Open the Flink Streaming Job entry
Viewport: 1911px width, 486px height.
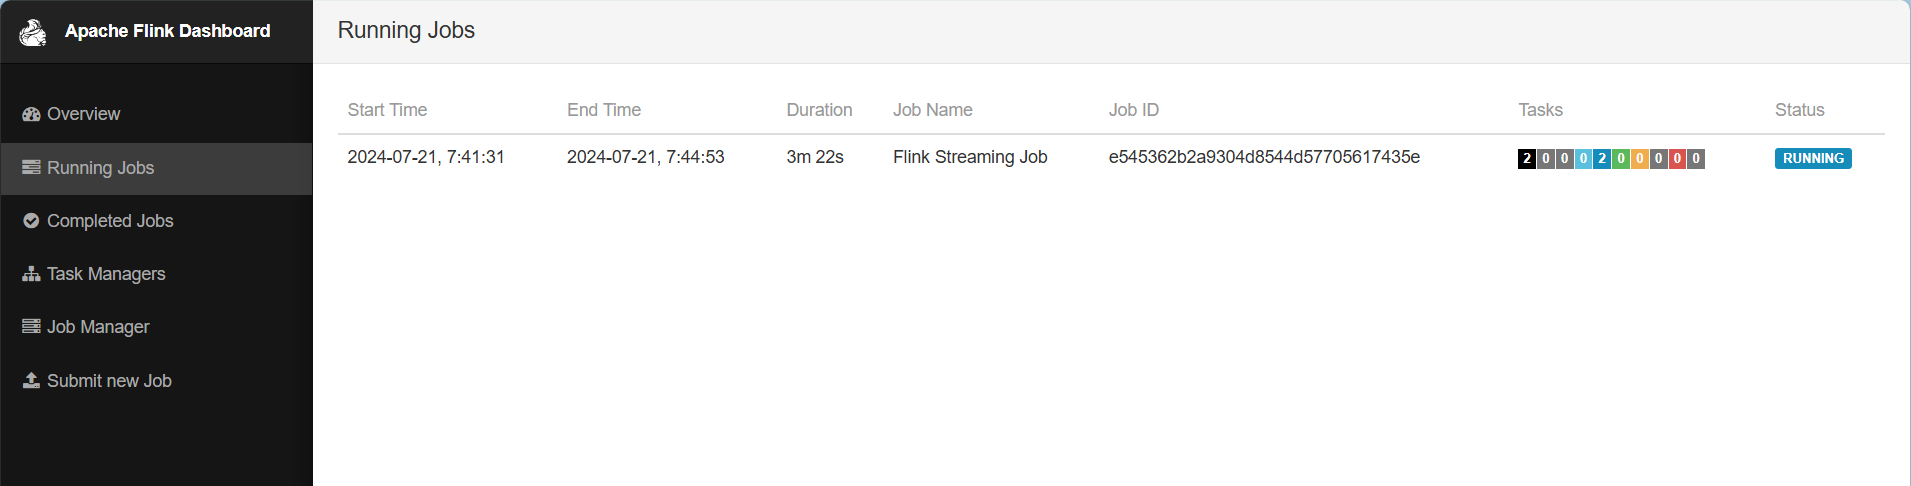click(x=969, y=157)
